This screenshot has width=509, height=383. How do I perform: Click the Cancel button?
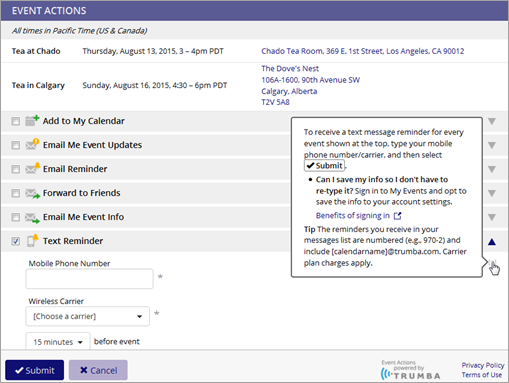pos(98,370)
